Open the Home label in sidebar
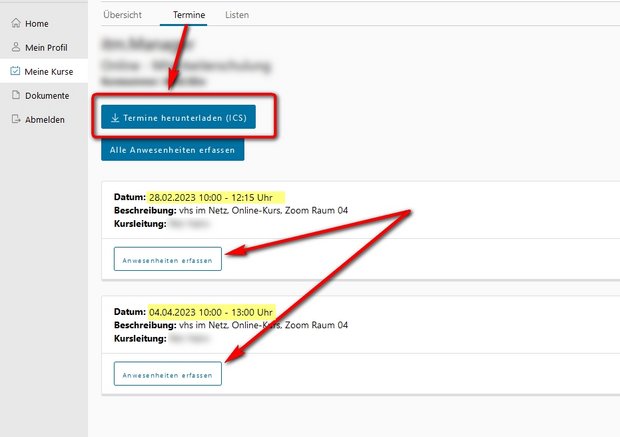This screenshot has width=620, height=437. tap(37, 23)
